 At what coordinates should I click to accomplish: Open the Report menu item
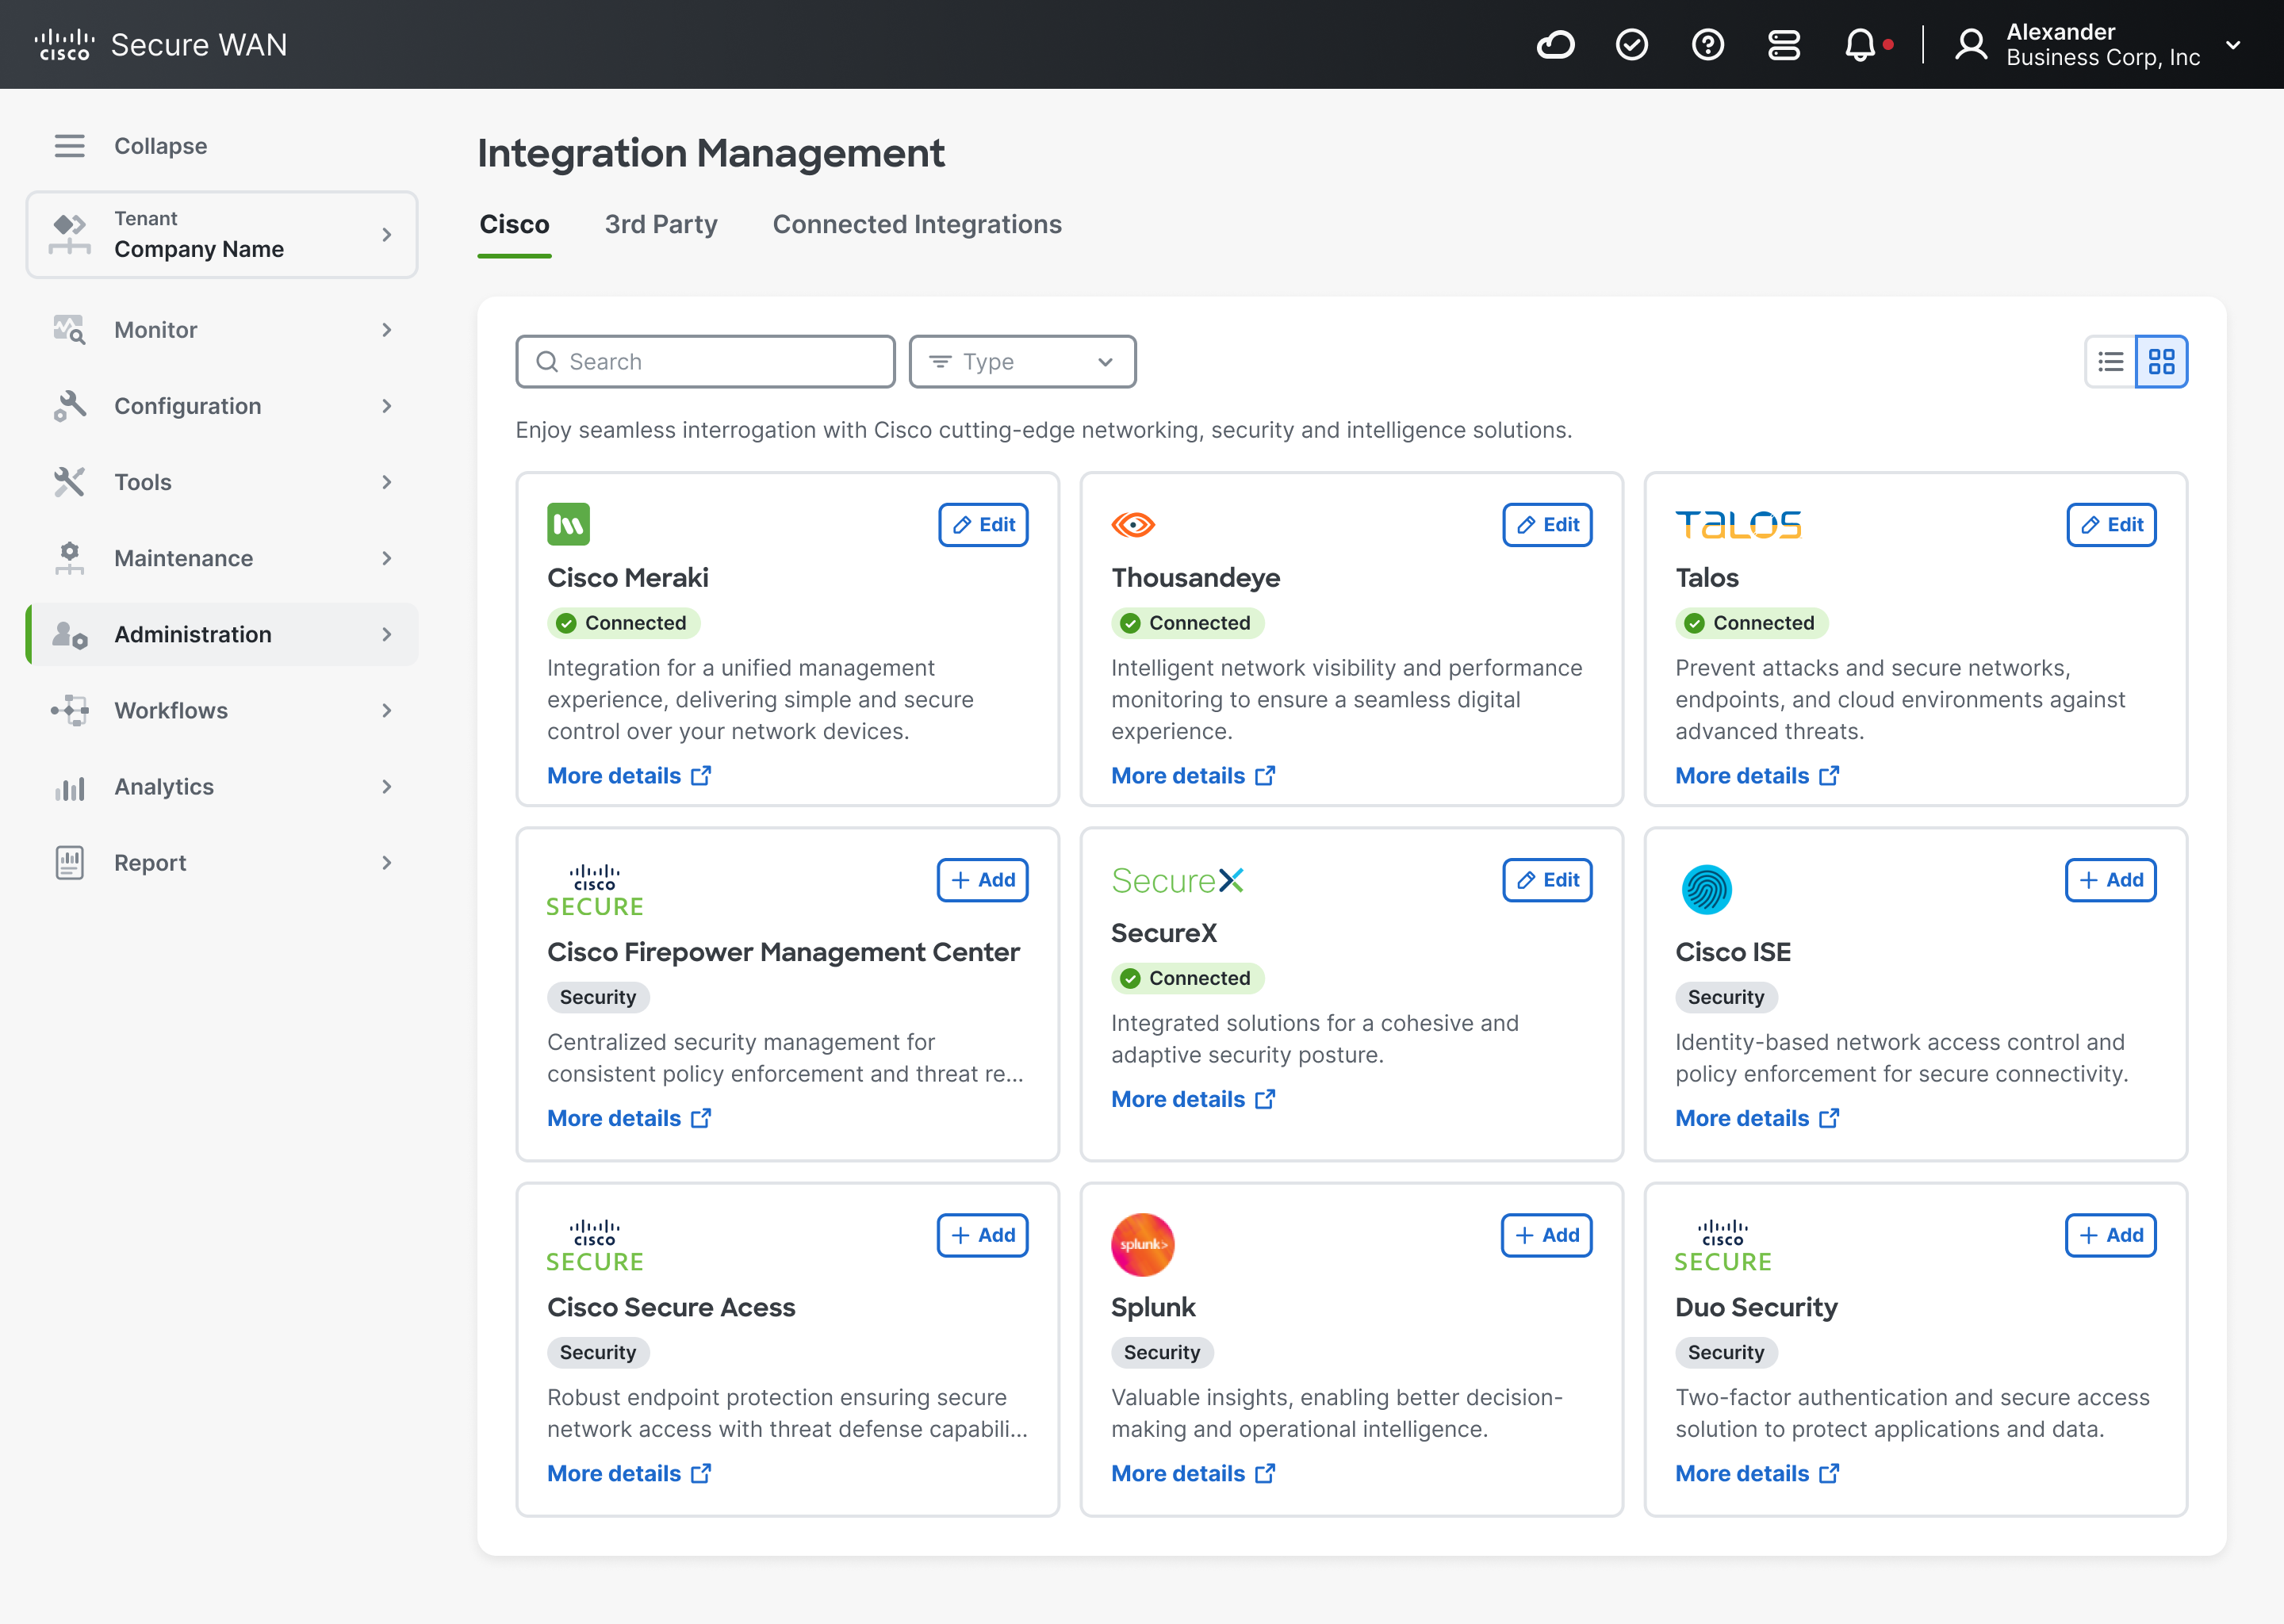[x=221, y=863]
